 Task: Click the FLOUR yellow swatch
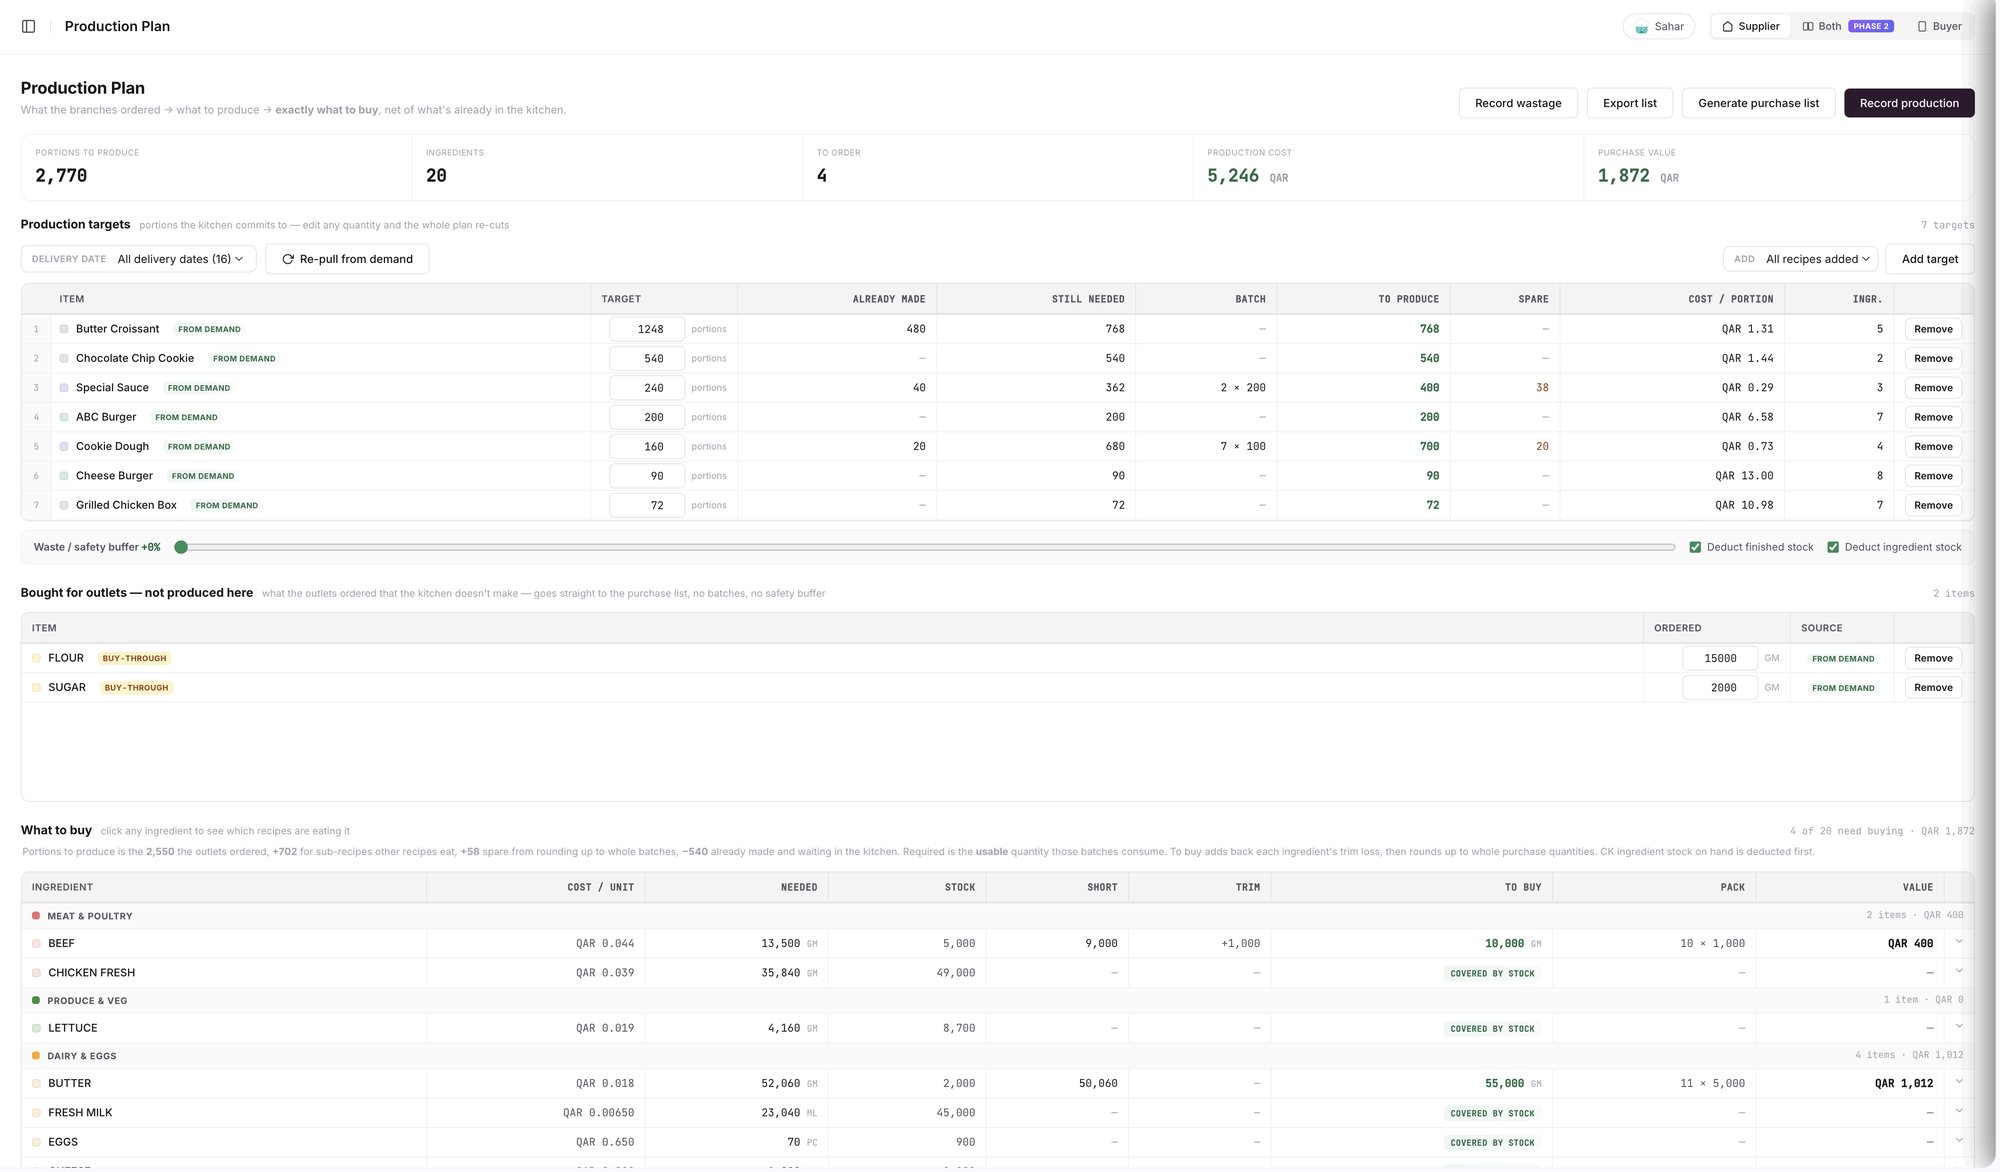click(36, 658)
